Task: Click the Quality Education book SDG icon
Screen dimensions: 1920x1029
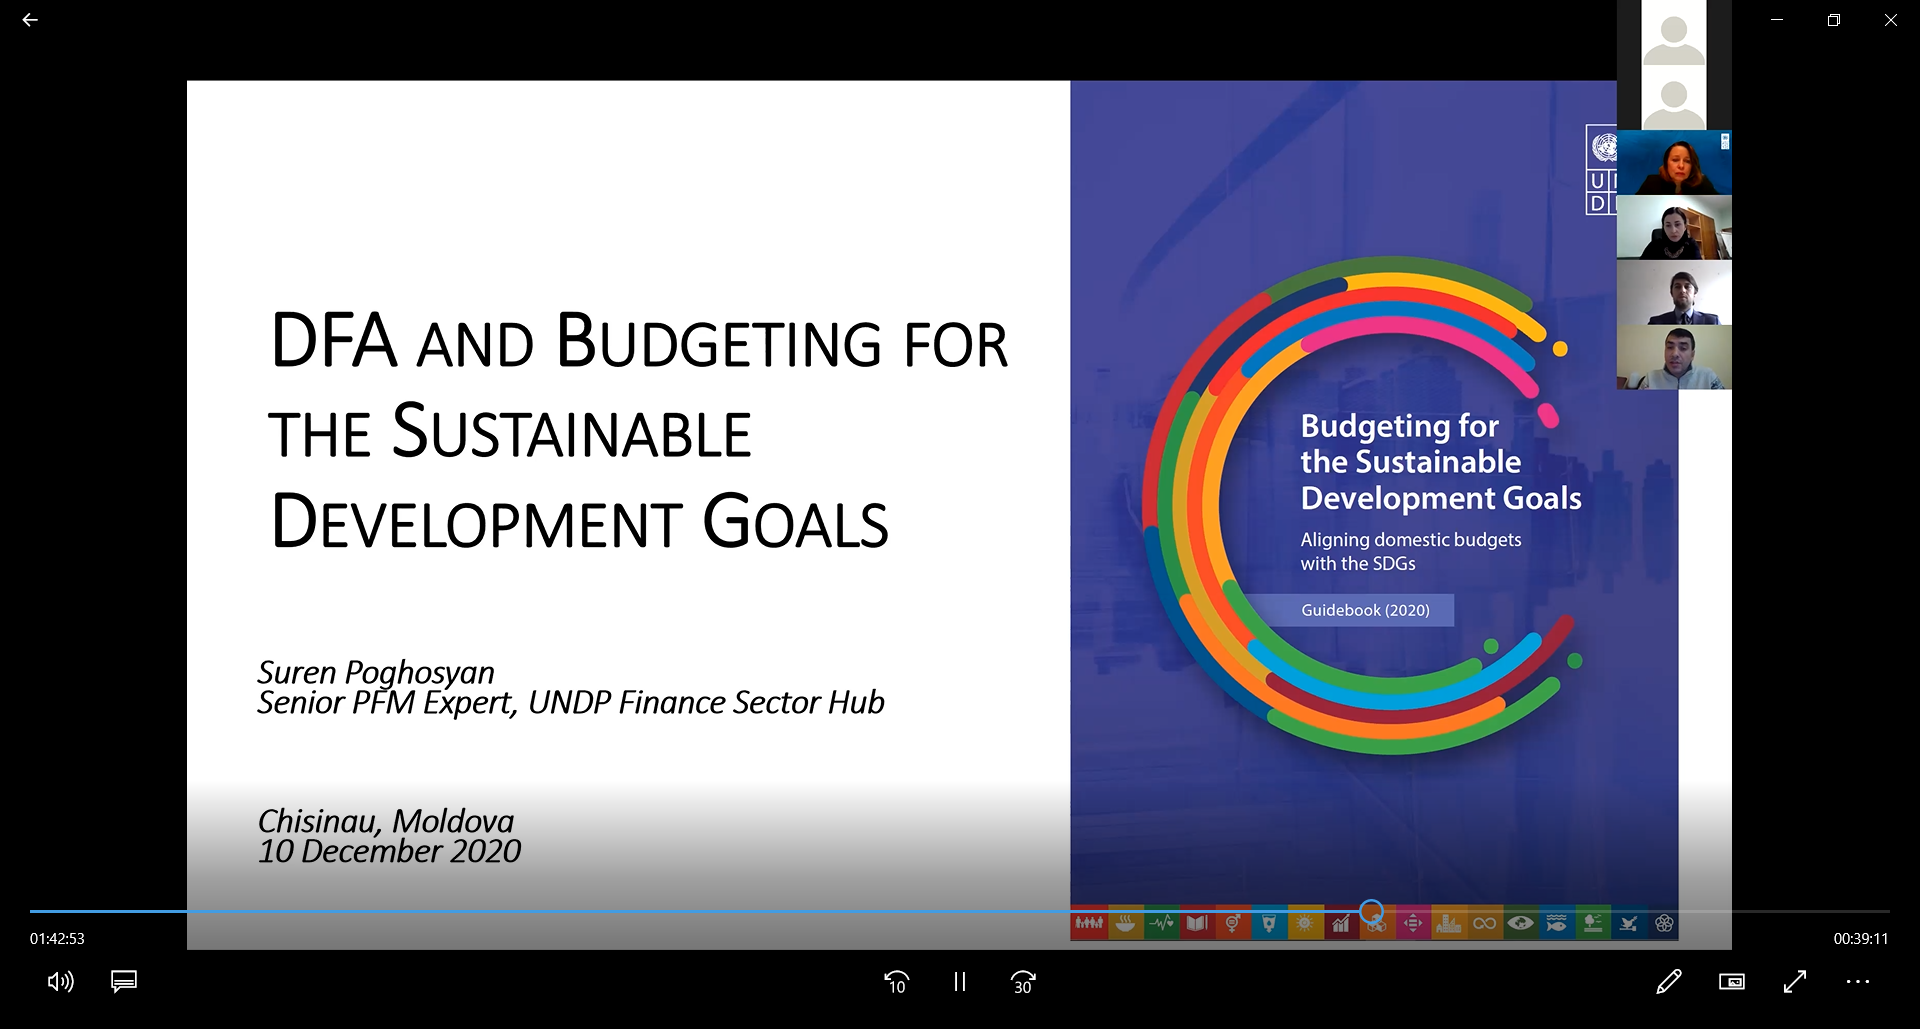Action: [1197, 923]
